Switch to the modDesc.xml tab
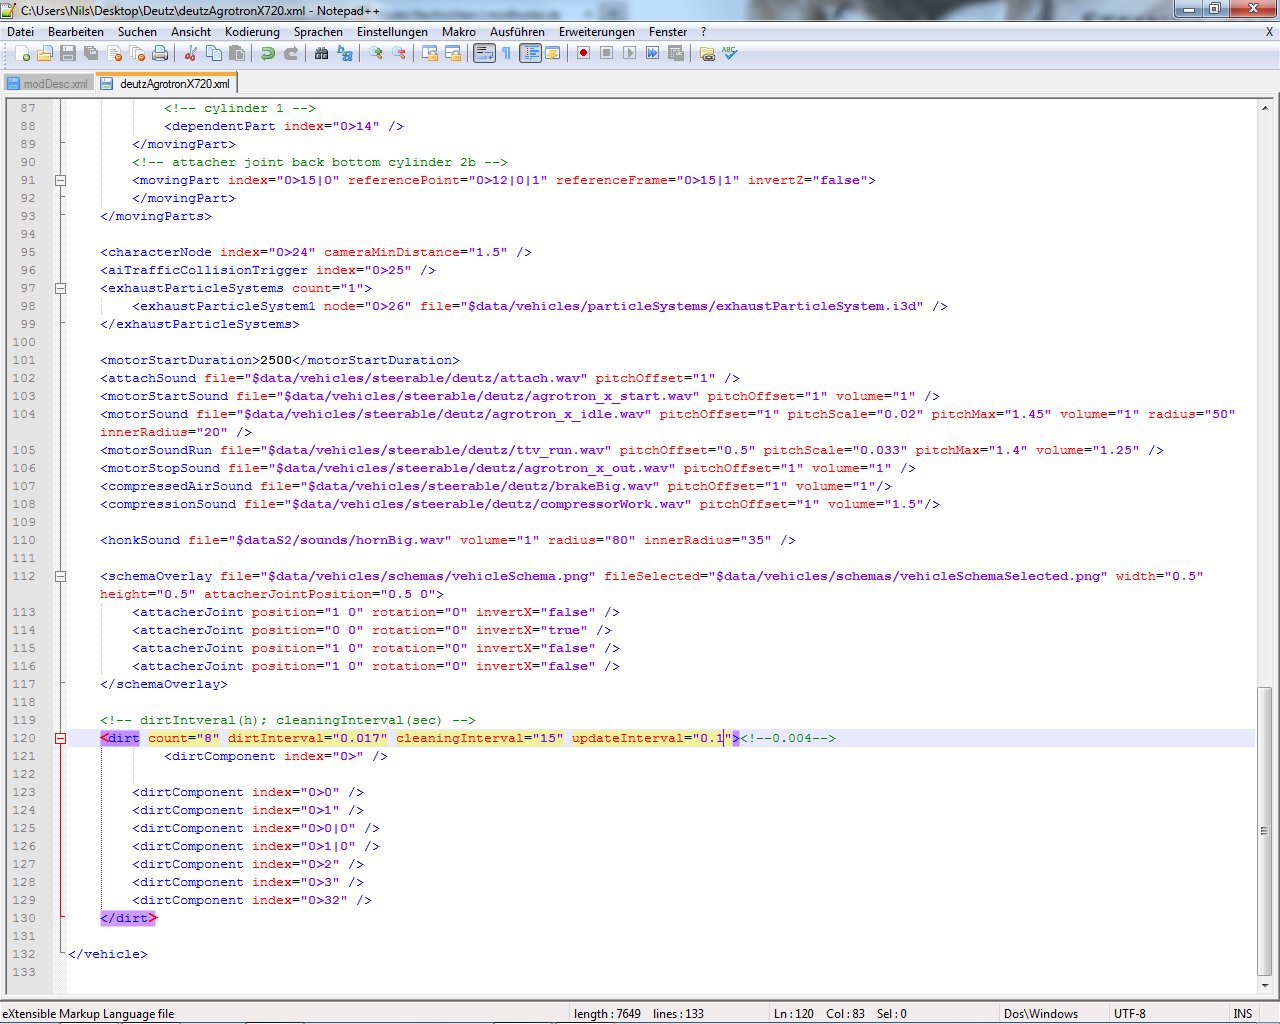The image size is (1280, 1024). [48, 84]
